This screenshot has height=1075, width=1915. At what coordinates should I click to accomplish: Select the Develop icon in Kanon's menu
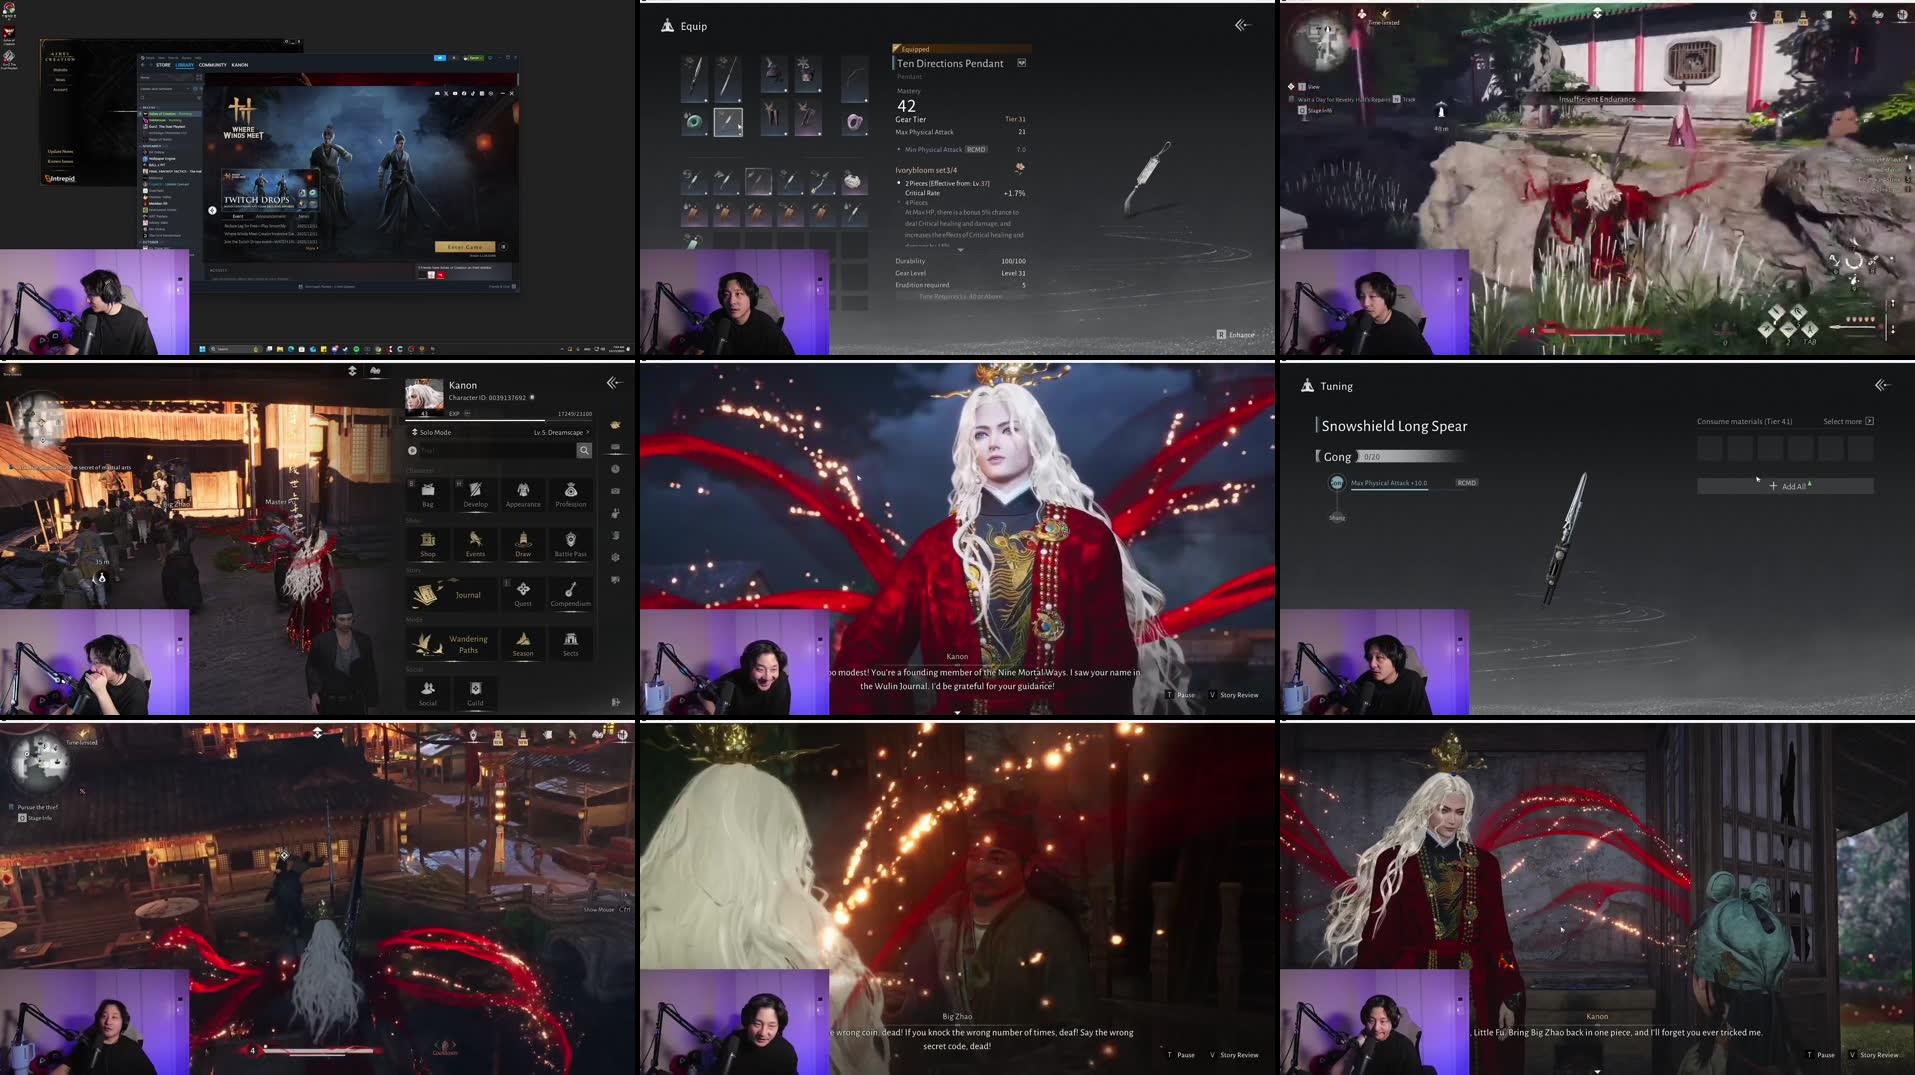pos(475,495)
